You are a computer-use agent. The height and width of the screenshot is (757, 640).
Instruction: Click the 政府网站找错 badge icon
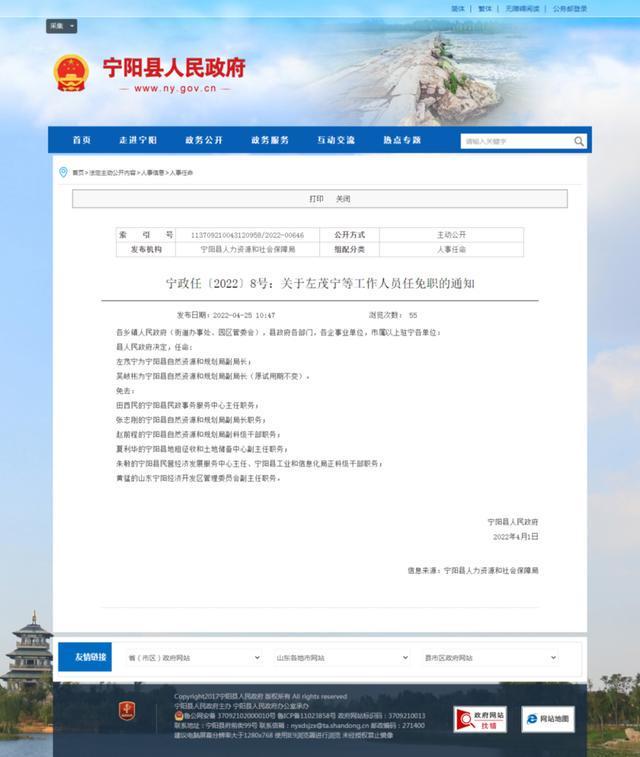481,719
